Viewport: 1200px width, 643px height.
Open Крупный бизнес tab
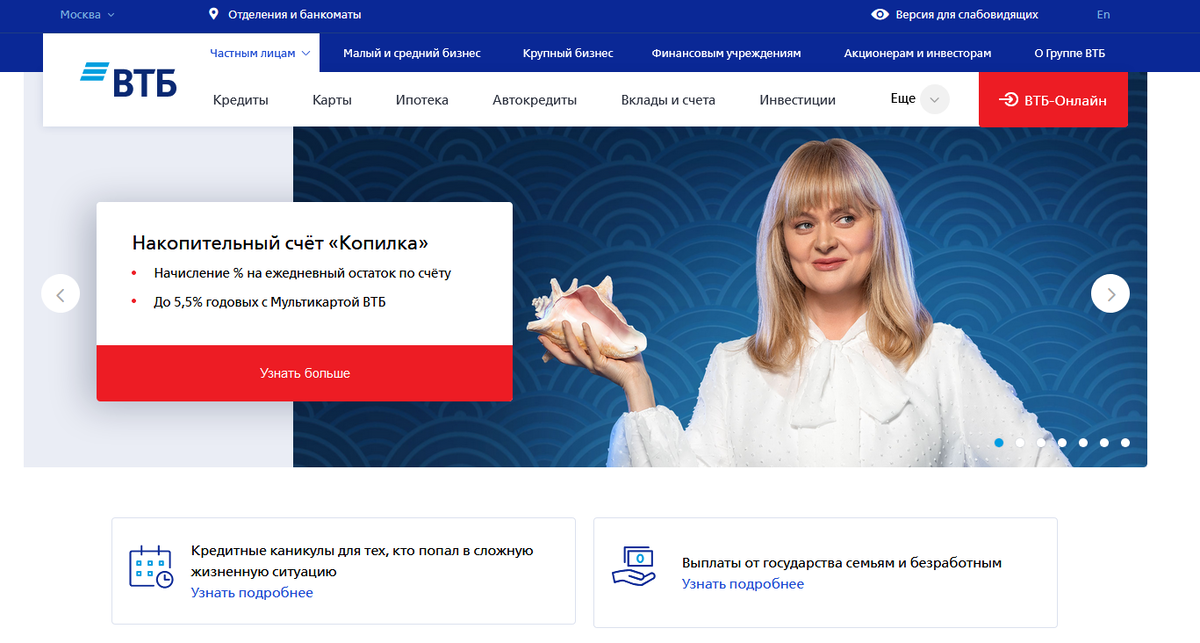coord(568,53)
